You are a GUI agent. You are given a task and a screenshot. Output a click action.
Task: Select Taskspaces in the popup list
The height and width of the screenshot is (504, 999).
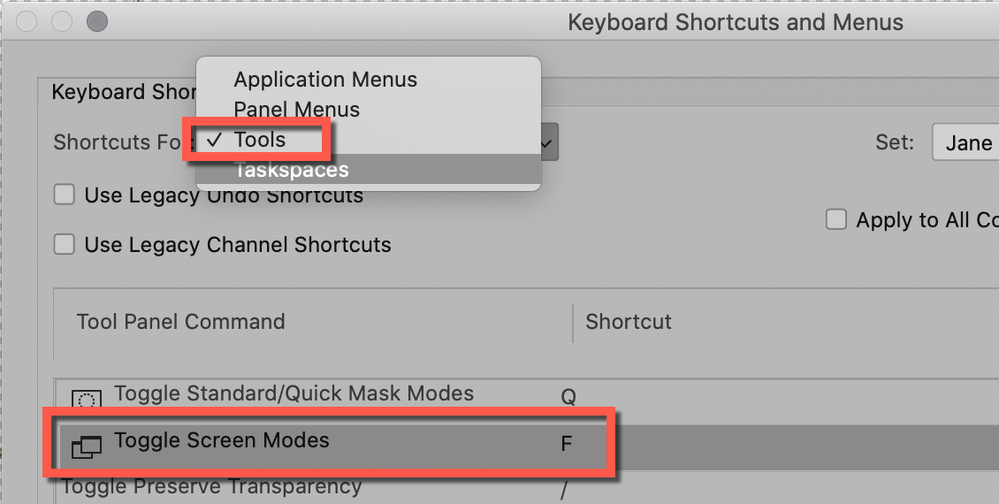tap(291, 170)
